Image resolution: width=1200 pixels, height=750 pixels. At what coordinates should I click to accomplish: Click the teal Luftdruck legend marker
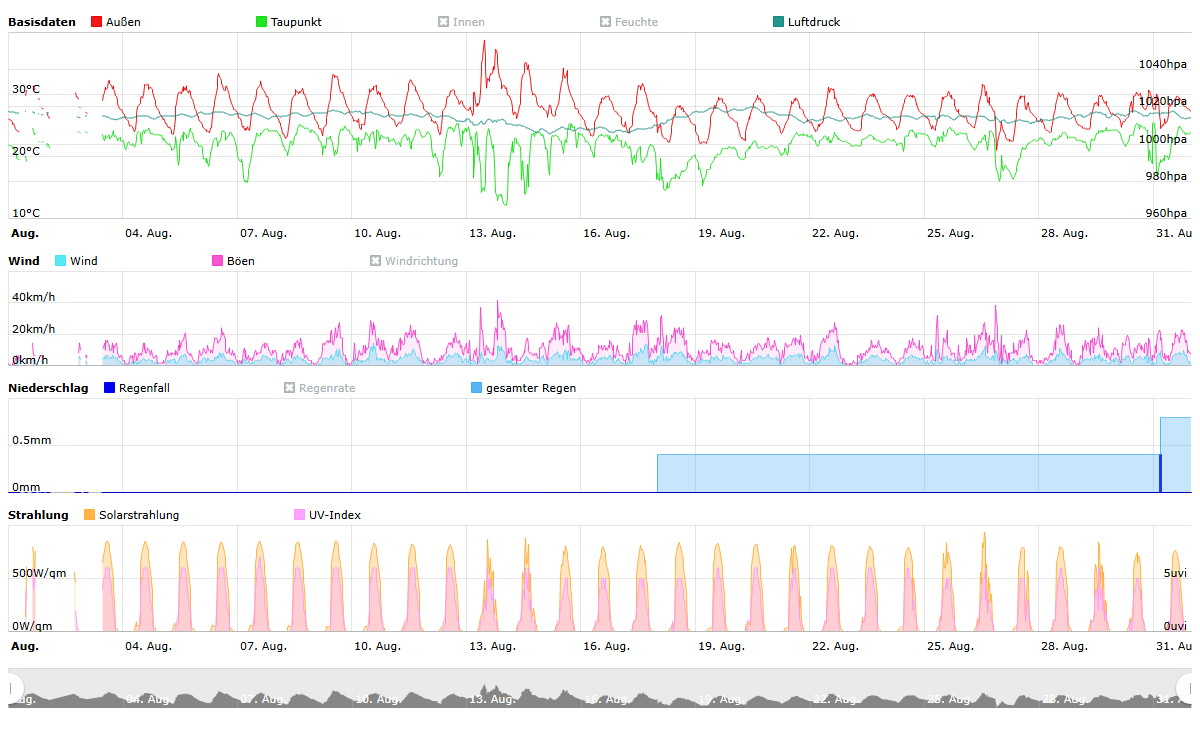pos(779,22)
